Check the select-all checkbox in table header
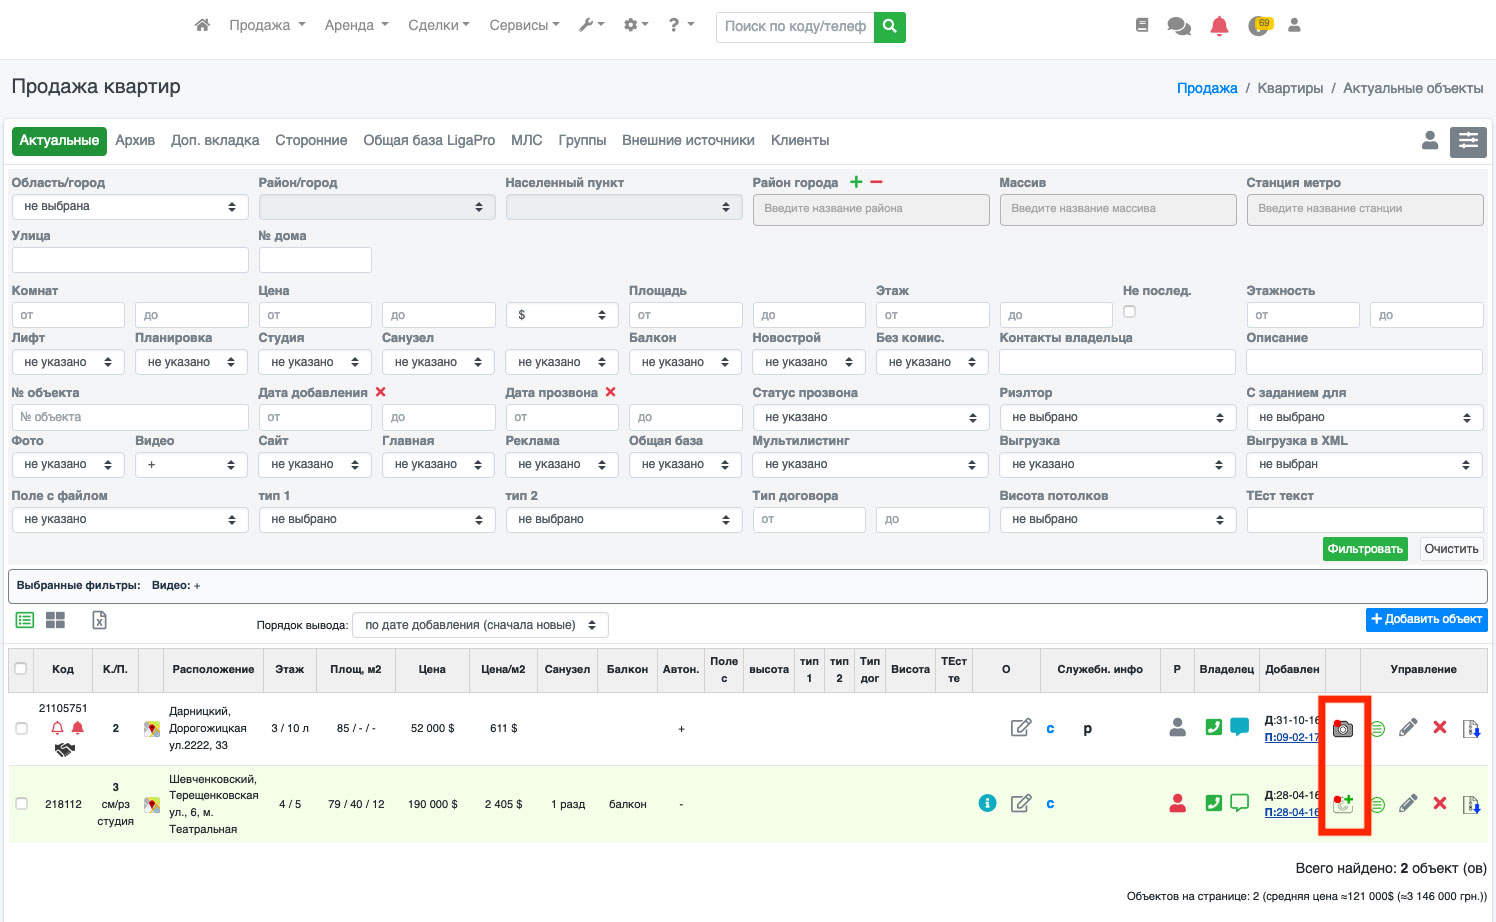 coord(20,669)
